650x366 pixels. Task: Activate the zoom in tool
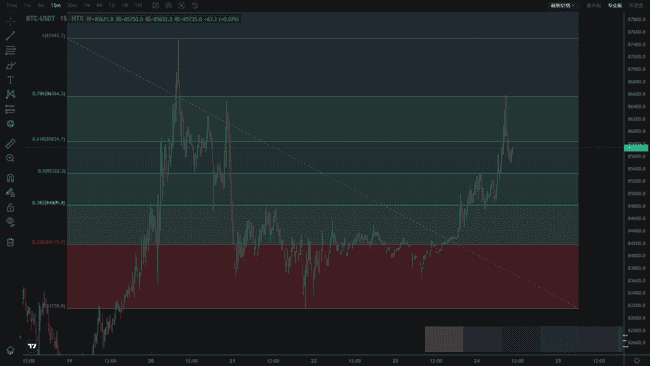(x=10, y=158)
